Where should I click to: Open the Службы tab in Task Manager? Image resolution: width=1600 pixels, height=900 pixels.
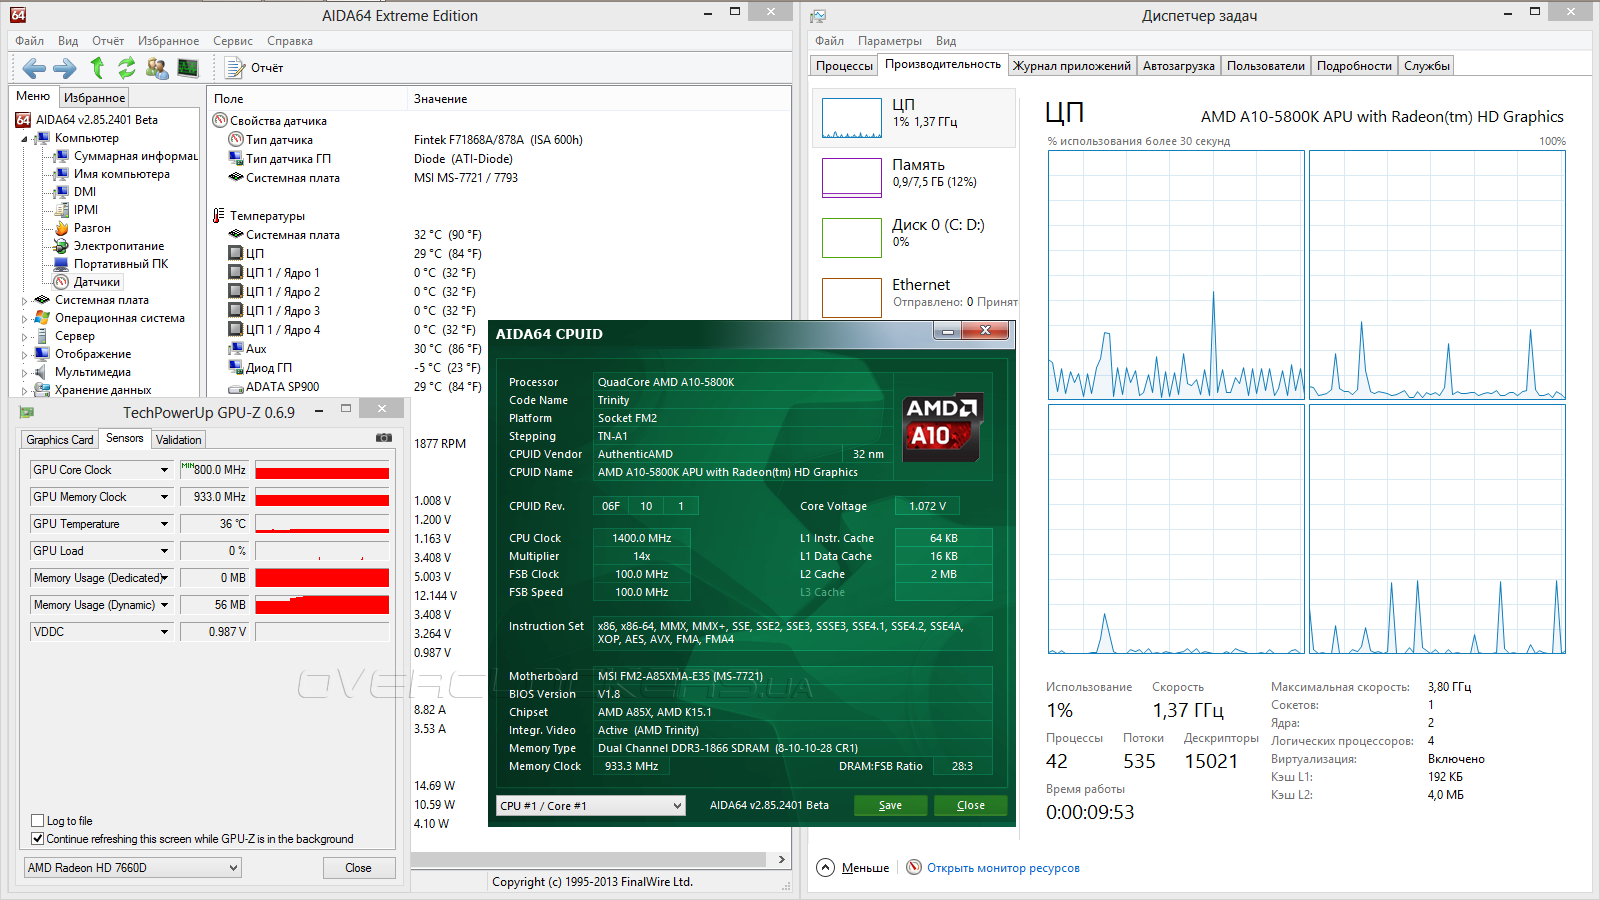[x=1427, y=66]
